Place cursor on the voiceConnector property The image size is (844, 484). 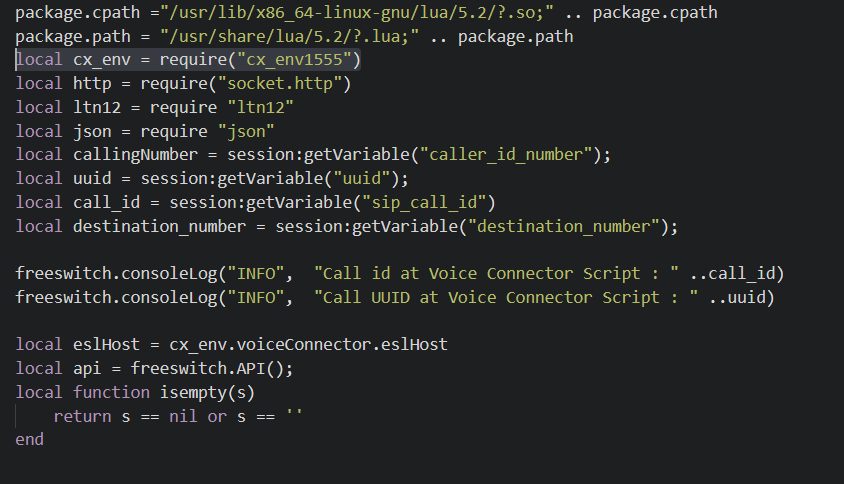click(x=303, y=344)
